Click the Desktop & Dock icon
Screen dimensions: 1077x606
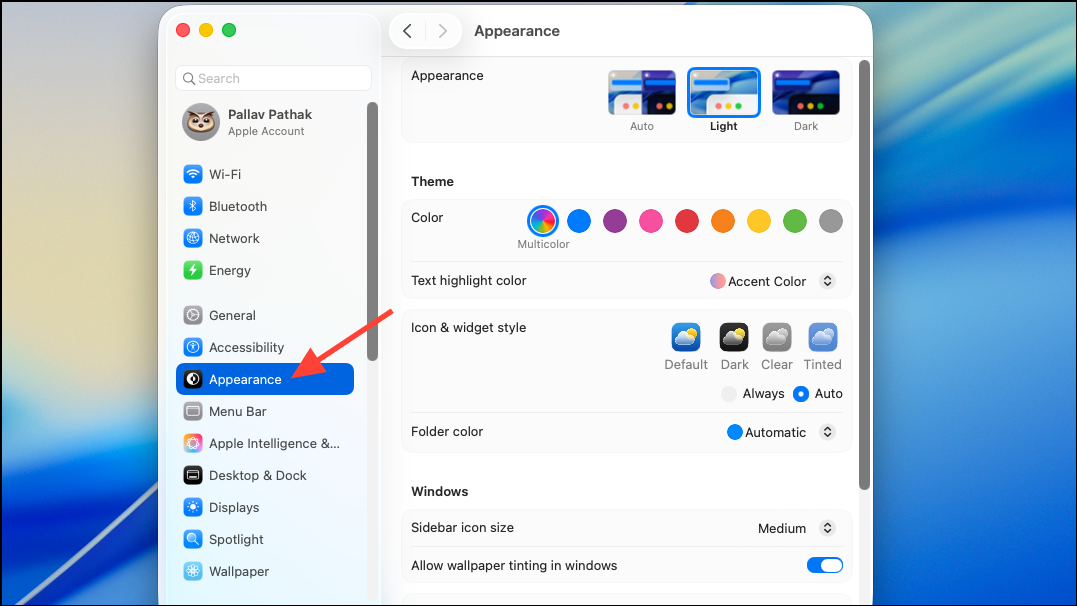coord(193,475)
